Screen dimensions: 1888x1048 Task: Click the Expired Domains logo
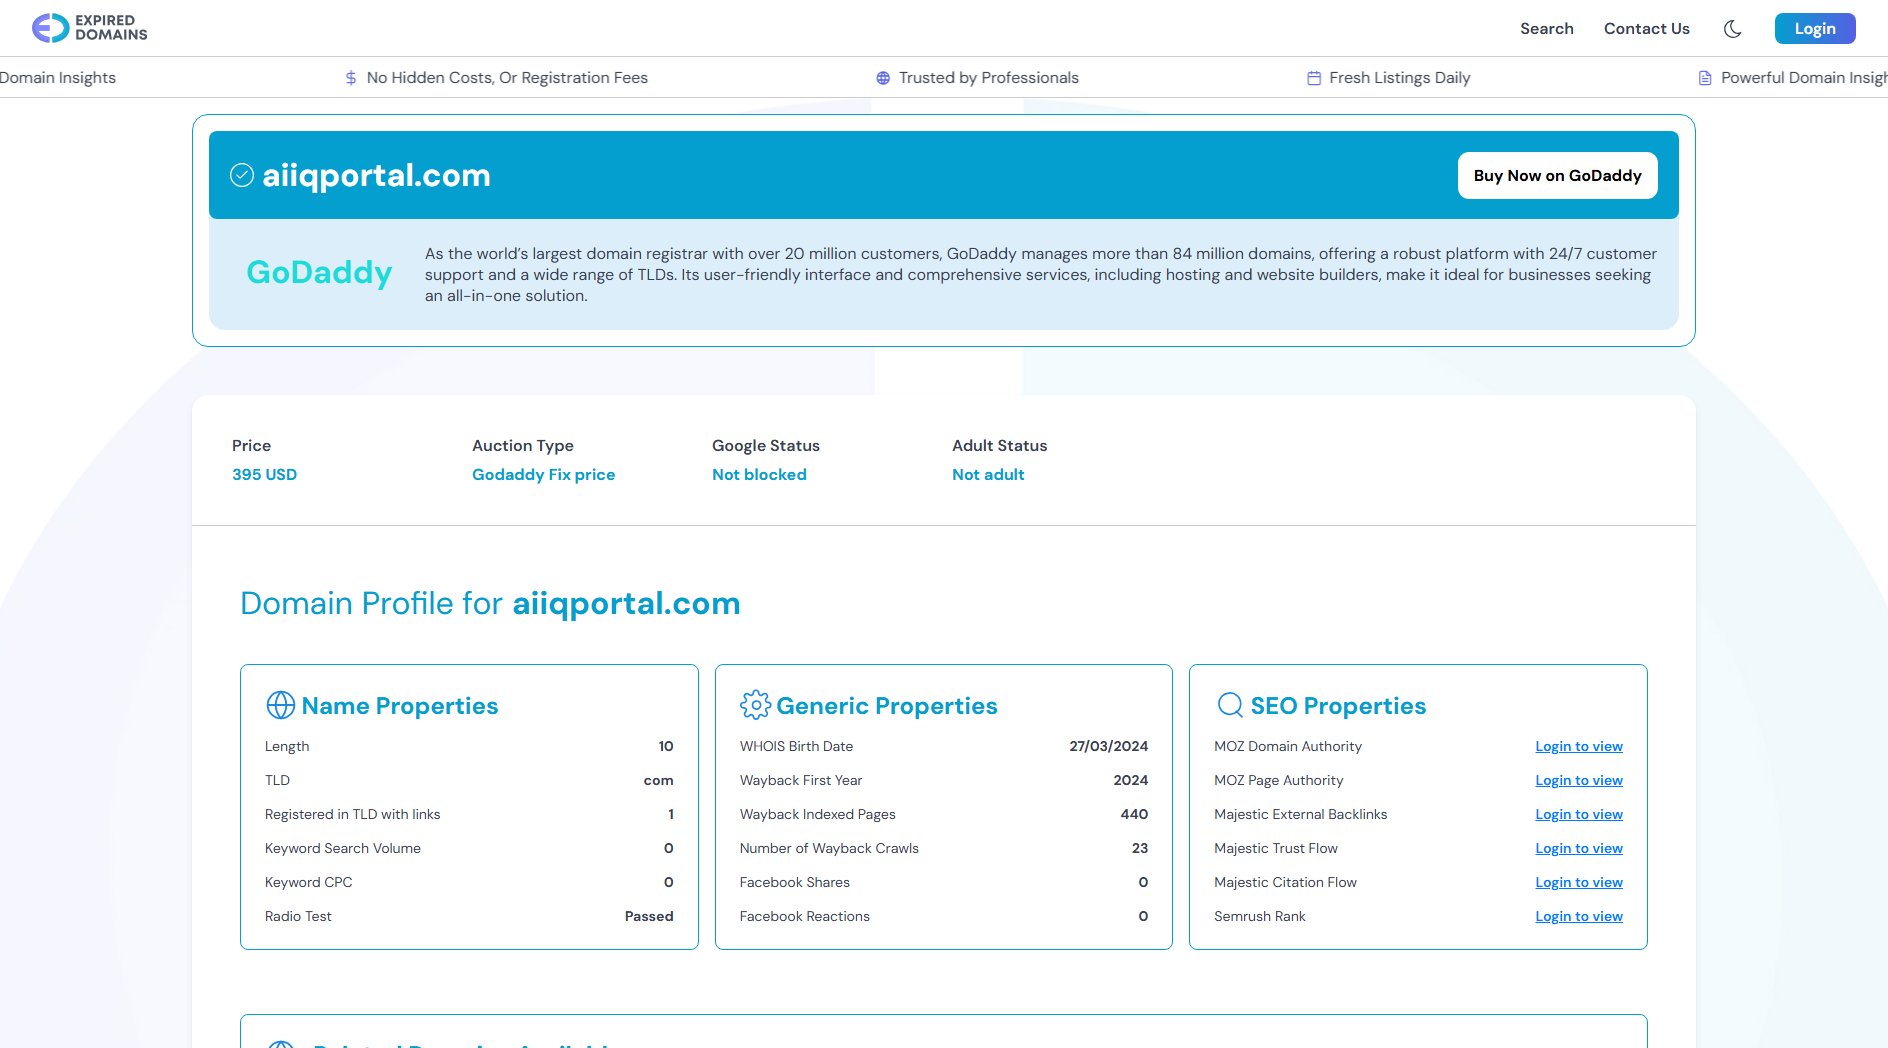(x=89, y=28)
